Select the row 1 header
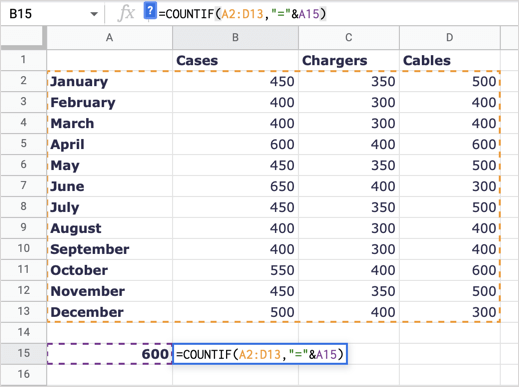The height and width of the screenshot is (387, 519). [x=23, y=60]
